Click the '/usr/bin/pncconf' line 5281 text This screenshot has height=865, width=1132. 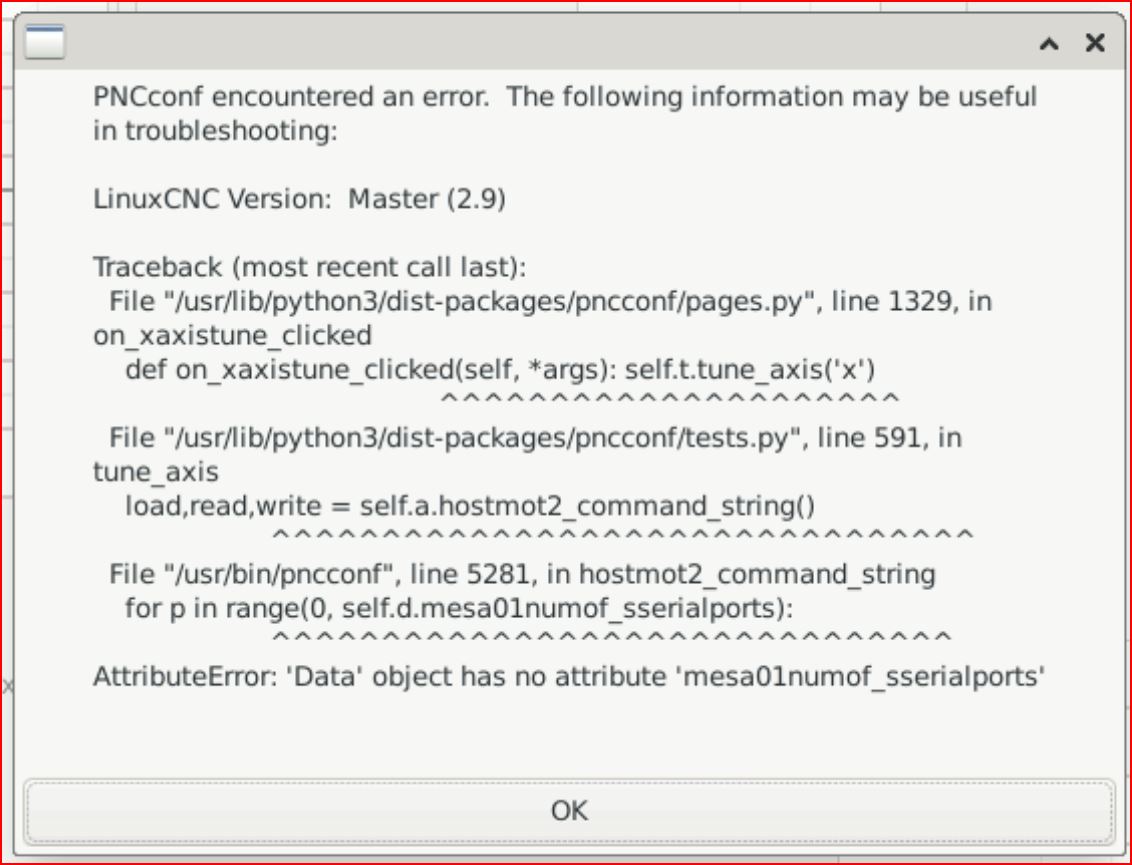click(522, 574)
